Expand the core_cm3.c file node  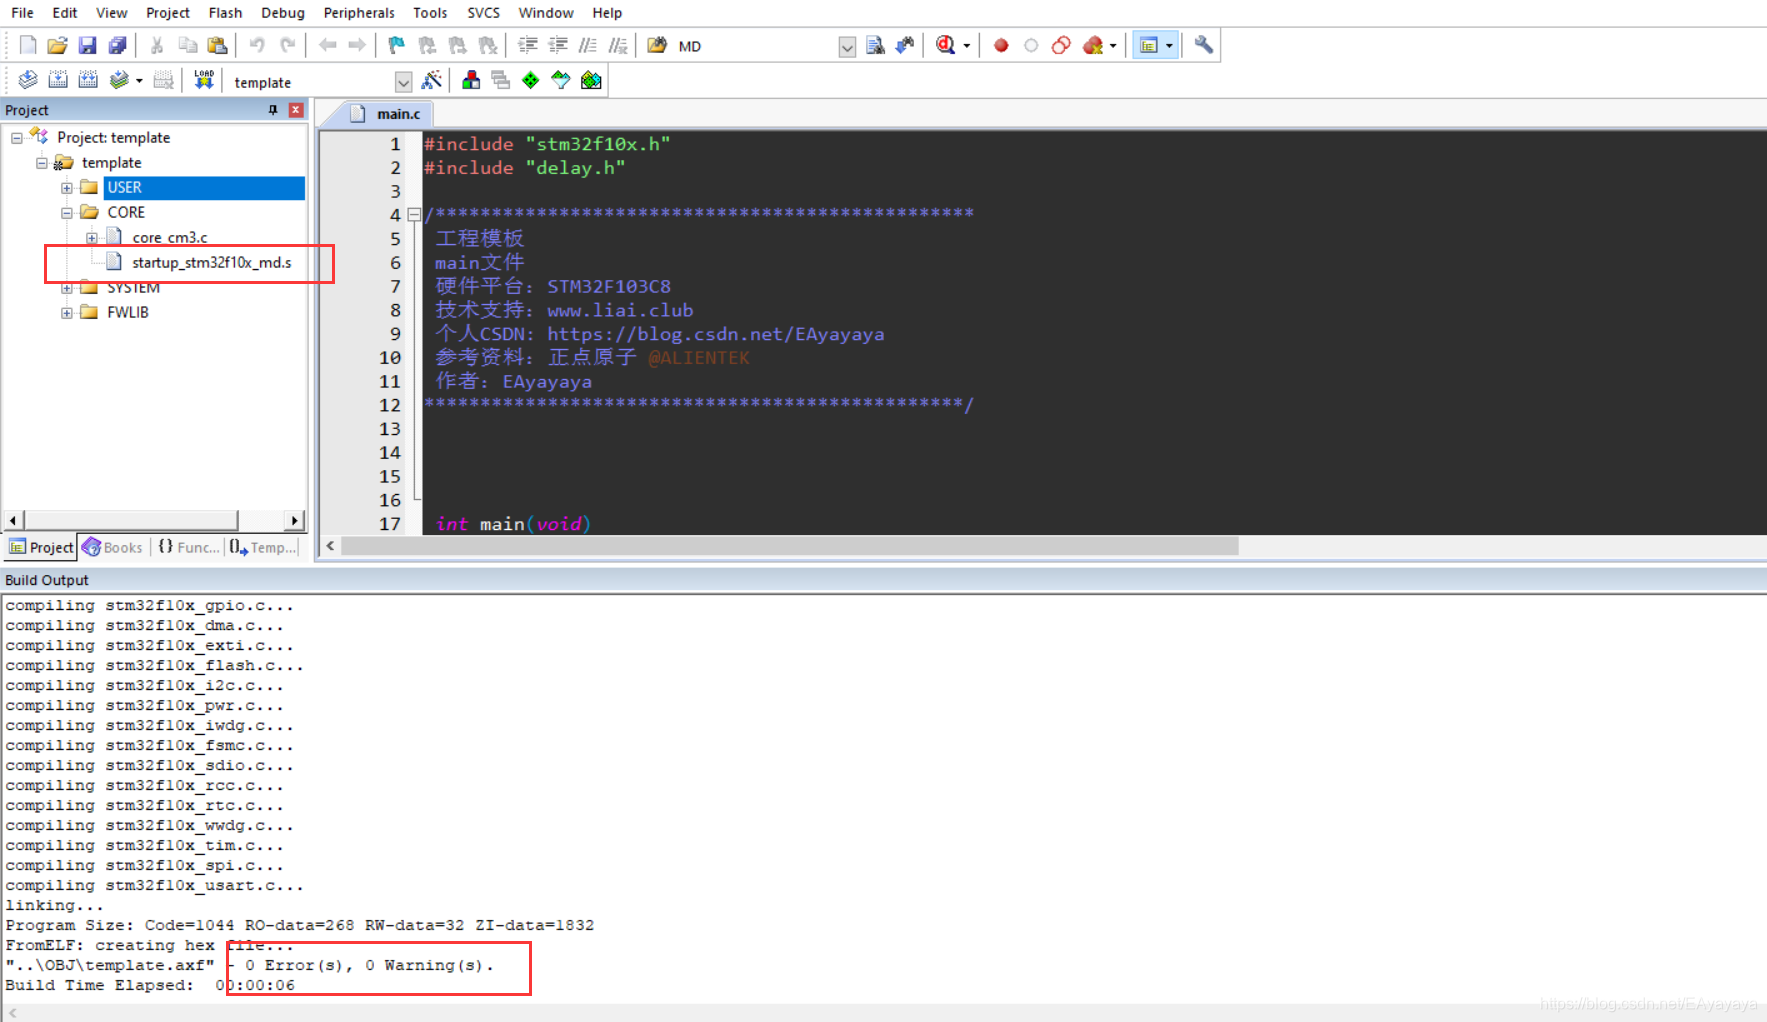click(92, 238)
